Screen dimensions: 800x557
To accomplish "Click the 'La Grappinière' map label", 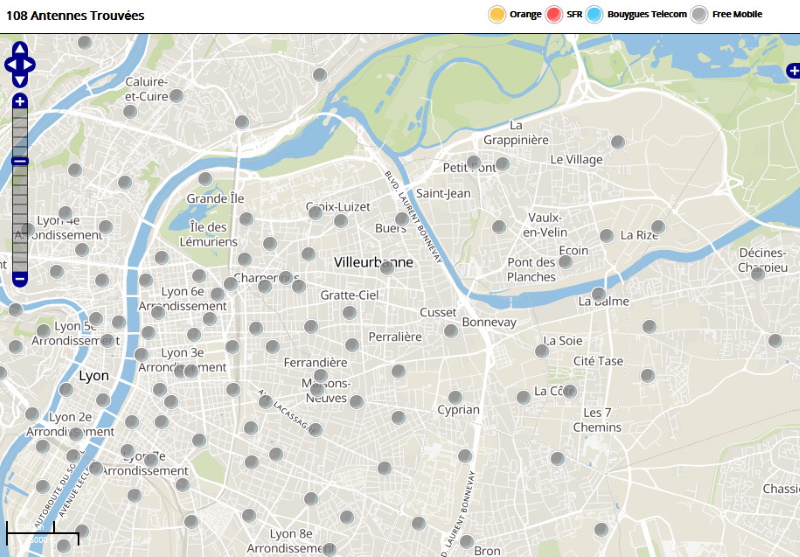I will point(516,133).
